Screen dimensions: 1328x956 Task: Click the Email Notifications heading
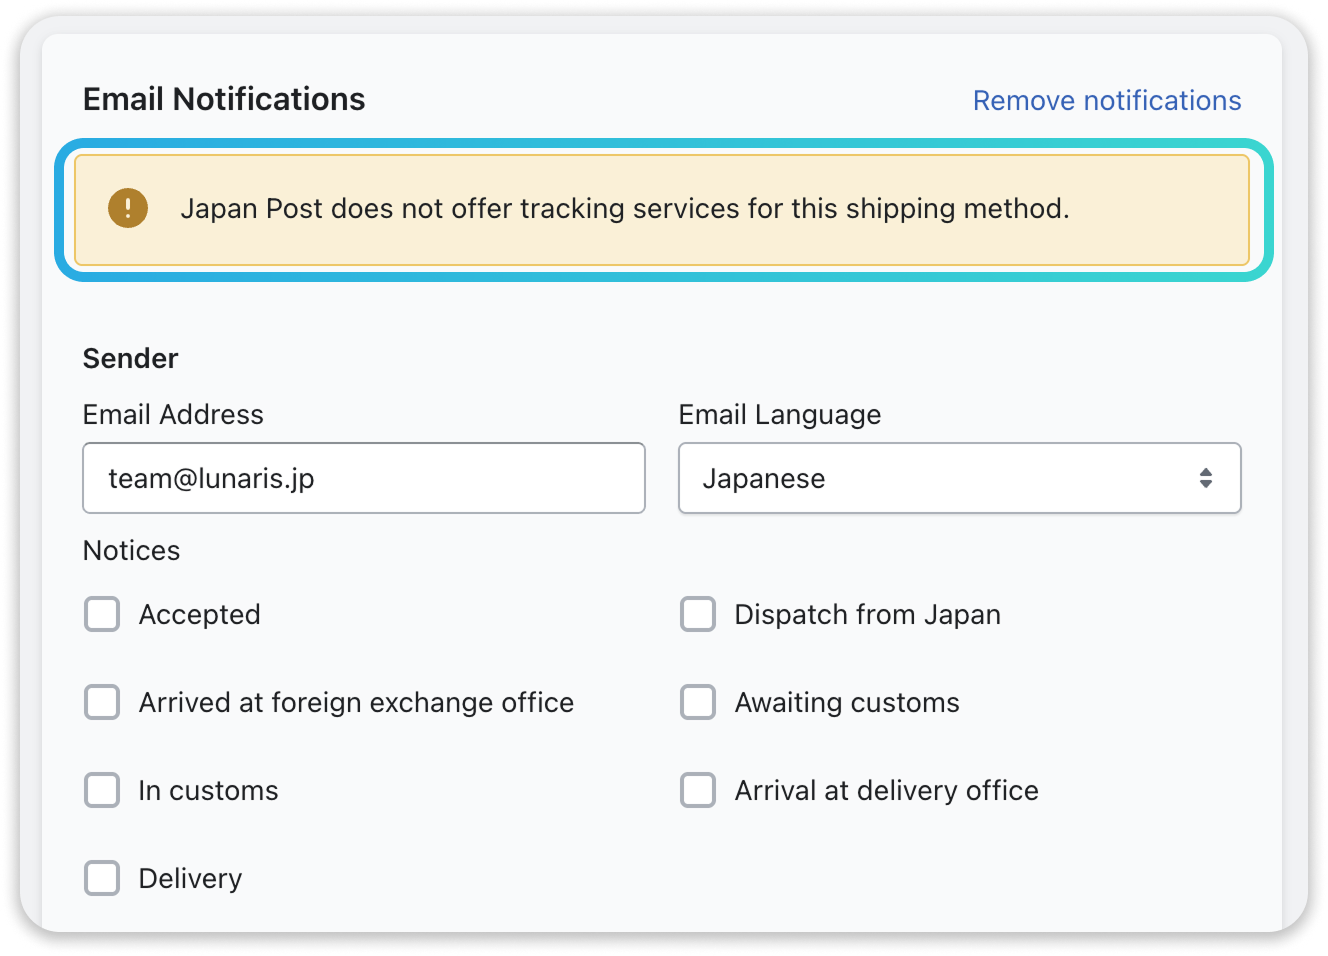click(224, 99)
